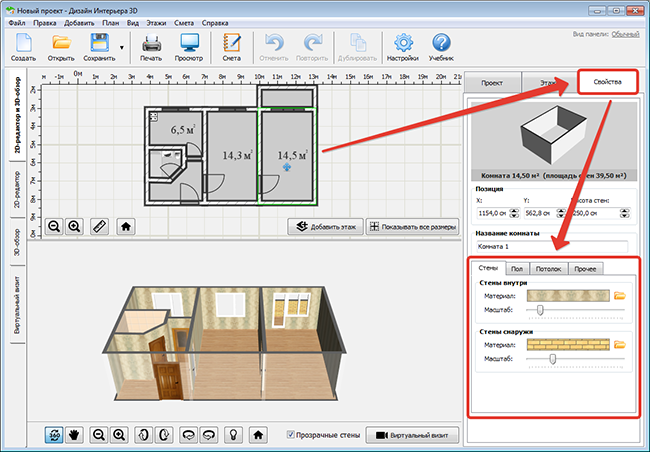Toggle lighting with the bulb icon
The height and width of the screenshot is (452, 650).
click(x=233, y=435)
